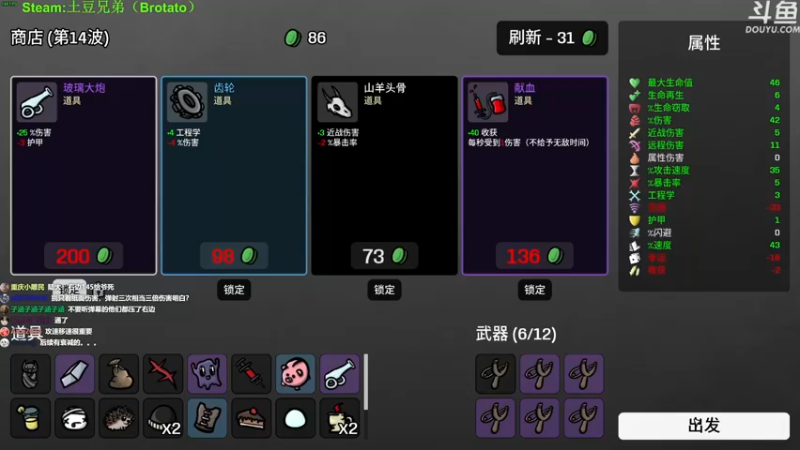800x450 pixels.
Task: Click the syringe item in inventory
Action: [x=251, y=374]
